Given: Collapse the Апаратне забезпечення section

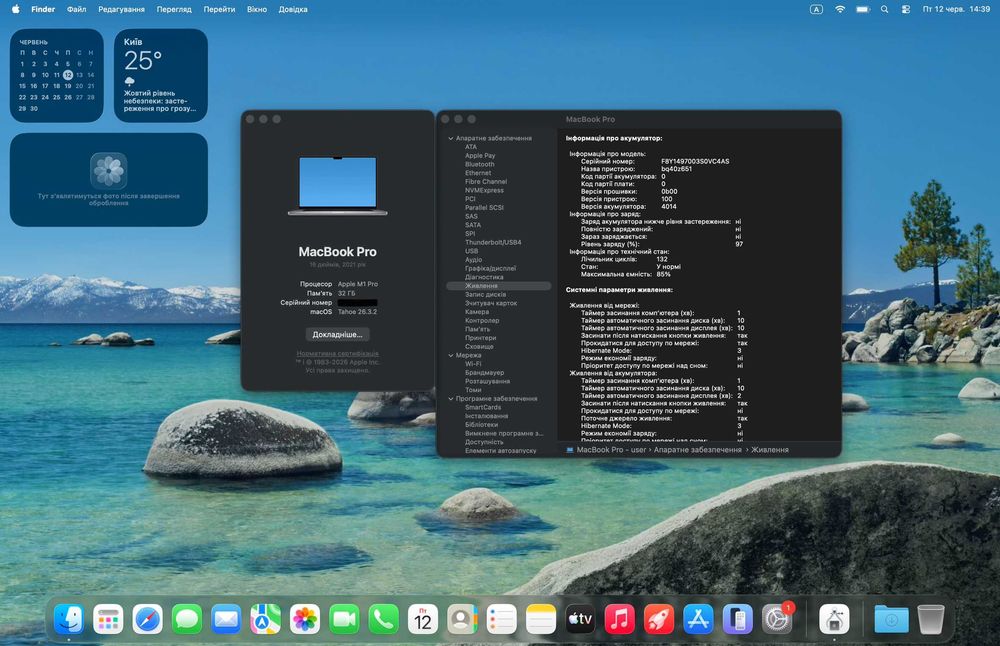Looking at the screenshot, I should [x=451, y=138].
